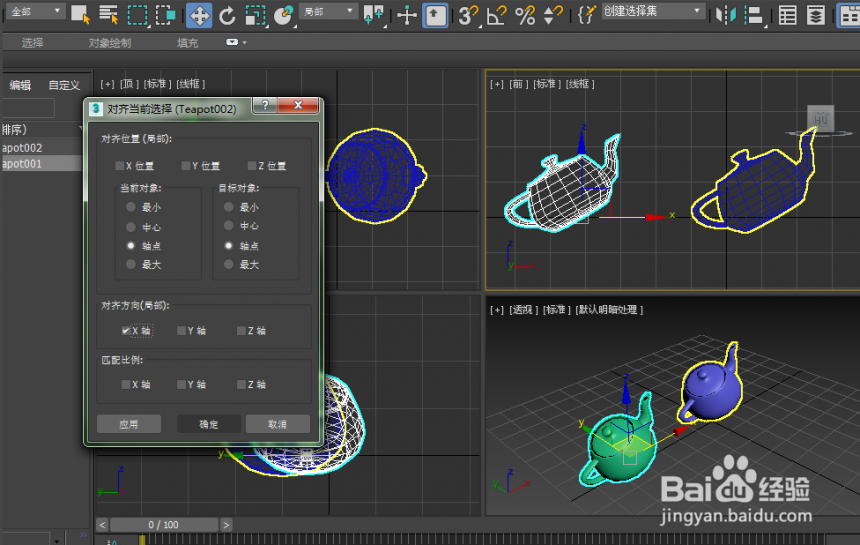The image size is (860, 545).
Task: Check the Z 轴 align orientation checkbox
Action: 241,331
